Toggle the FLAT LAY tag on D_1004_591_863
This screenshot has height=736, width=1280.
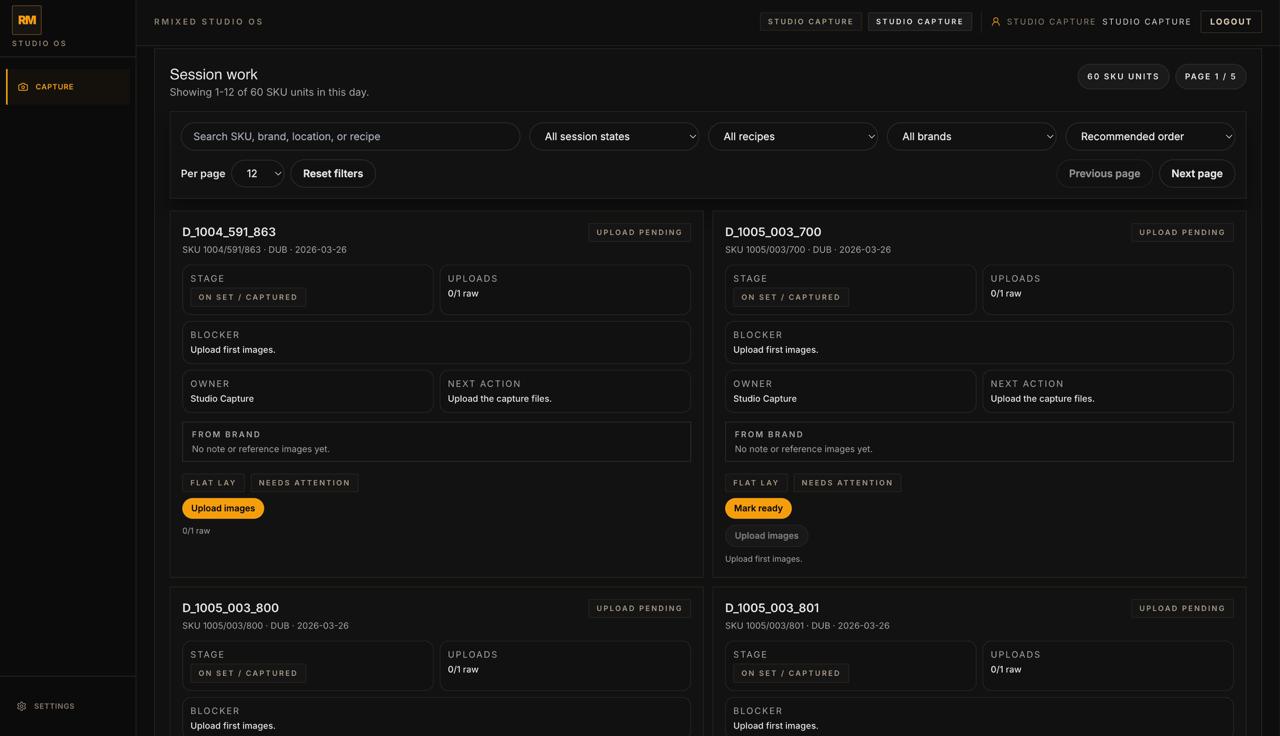pyautogui.click(x=213, y=482)
